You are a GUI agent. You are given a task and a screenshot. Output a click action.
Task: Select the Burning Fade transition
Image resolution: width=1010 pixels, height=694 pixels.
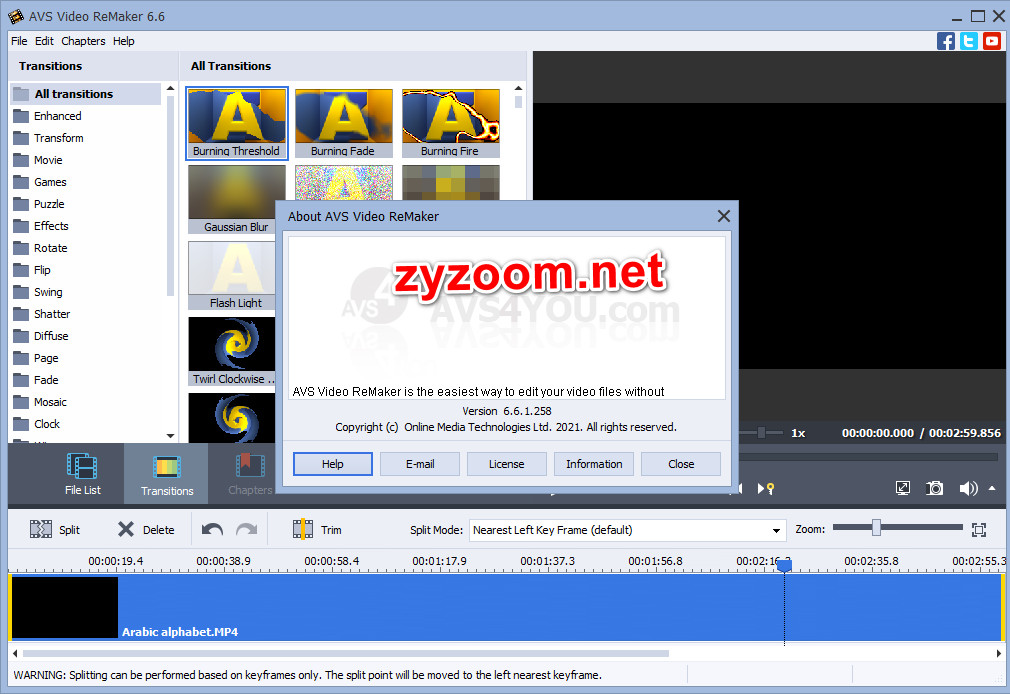[343, 123]
